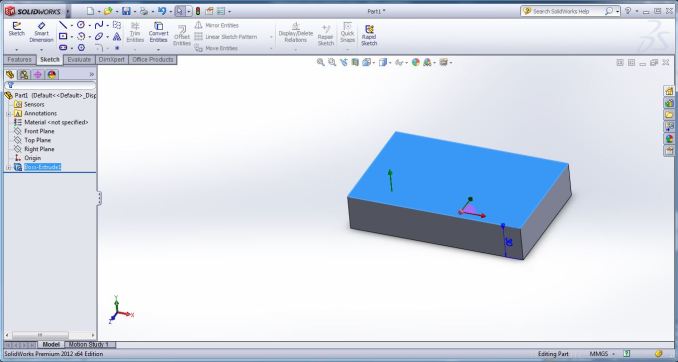Open the Line tool dropdown arrow
Image resolution: width=678 pixels, height=362 pixels.
[72, 26]
